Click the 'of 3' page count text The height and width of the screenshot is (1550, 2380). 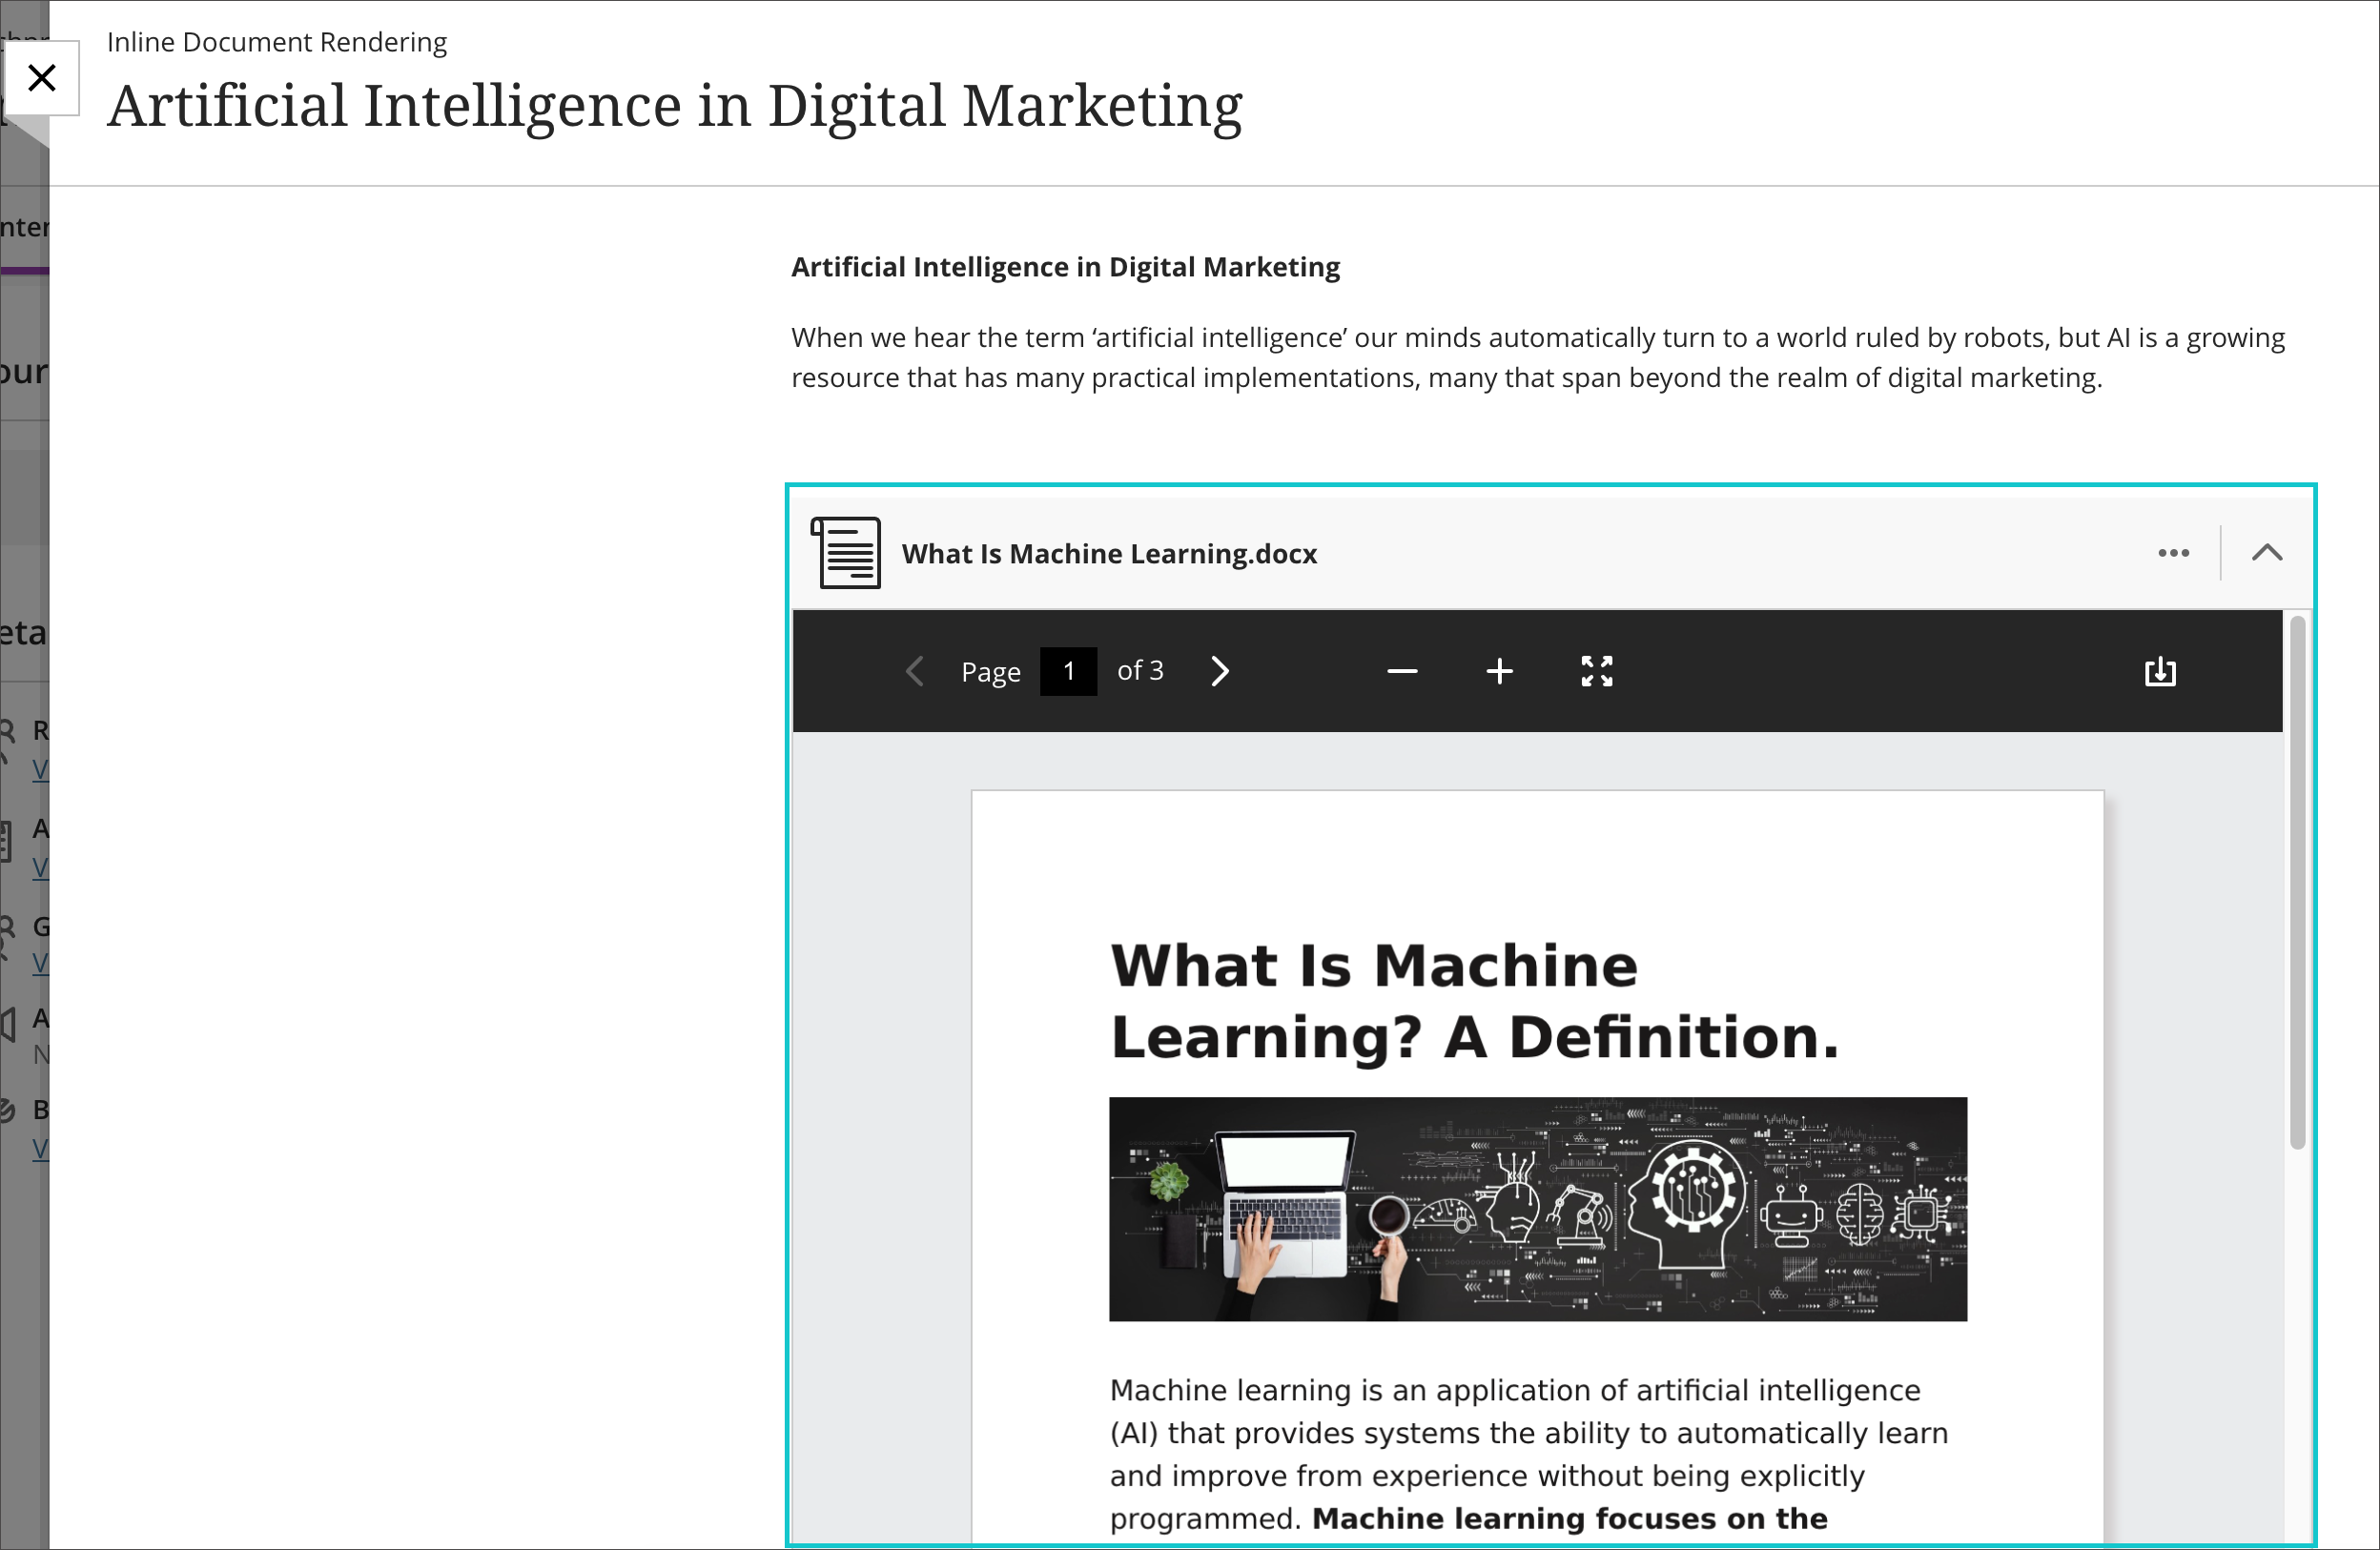tap(1140, 671)
